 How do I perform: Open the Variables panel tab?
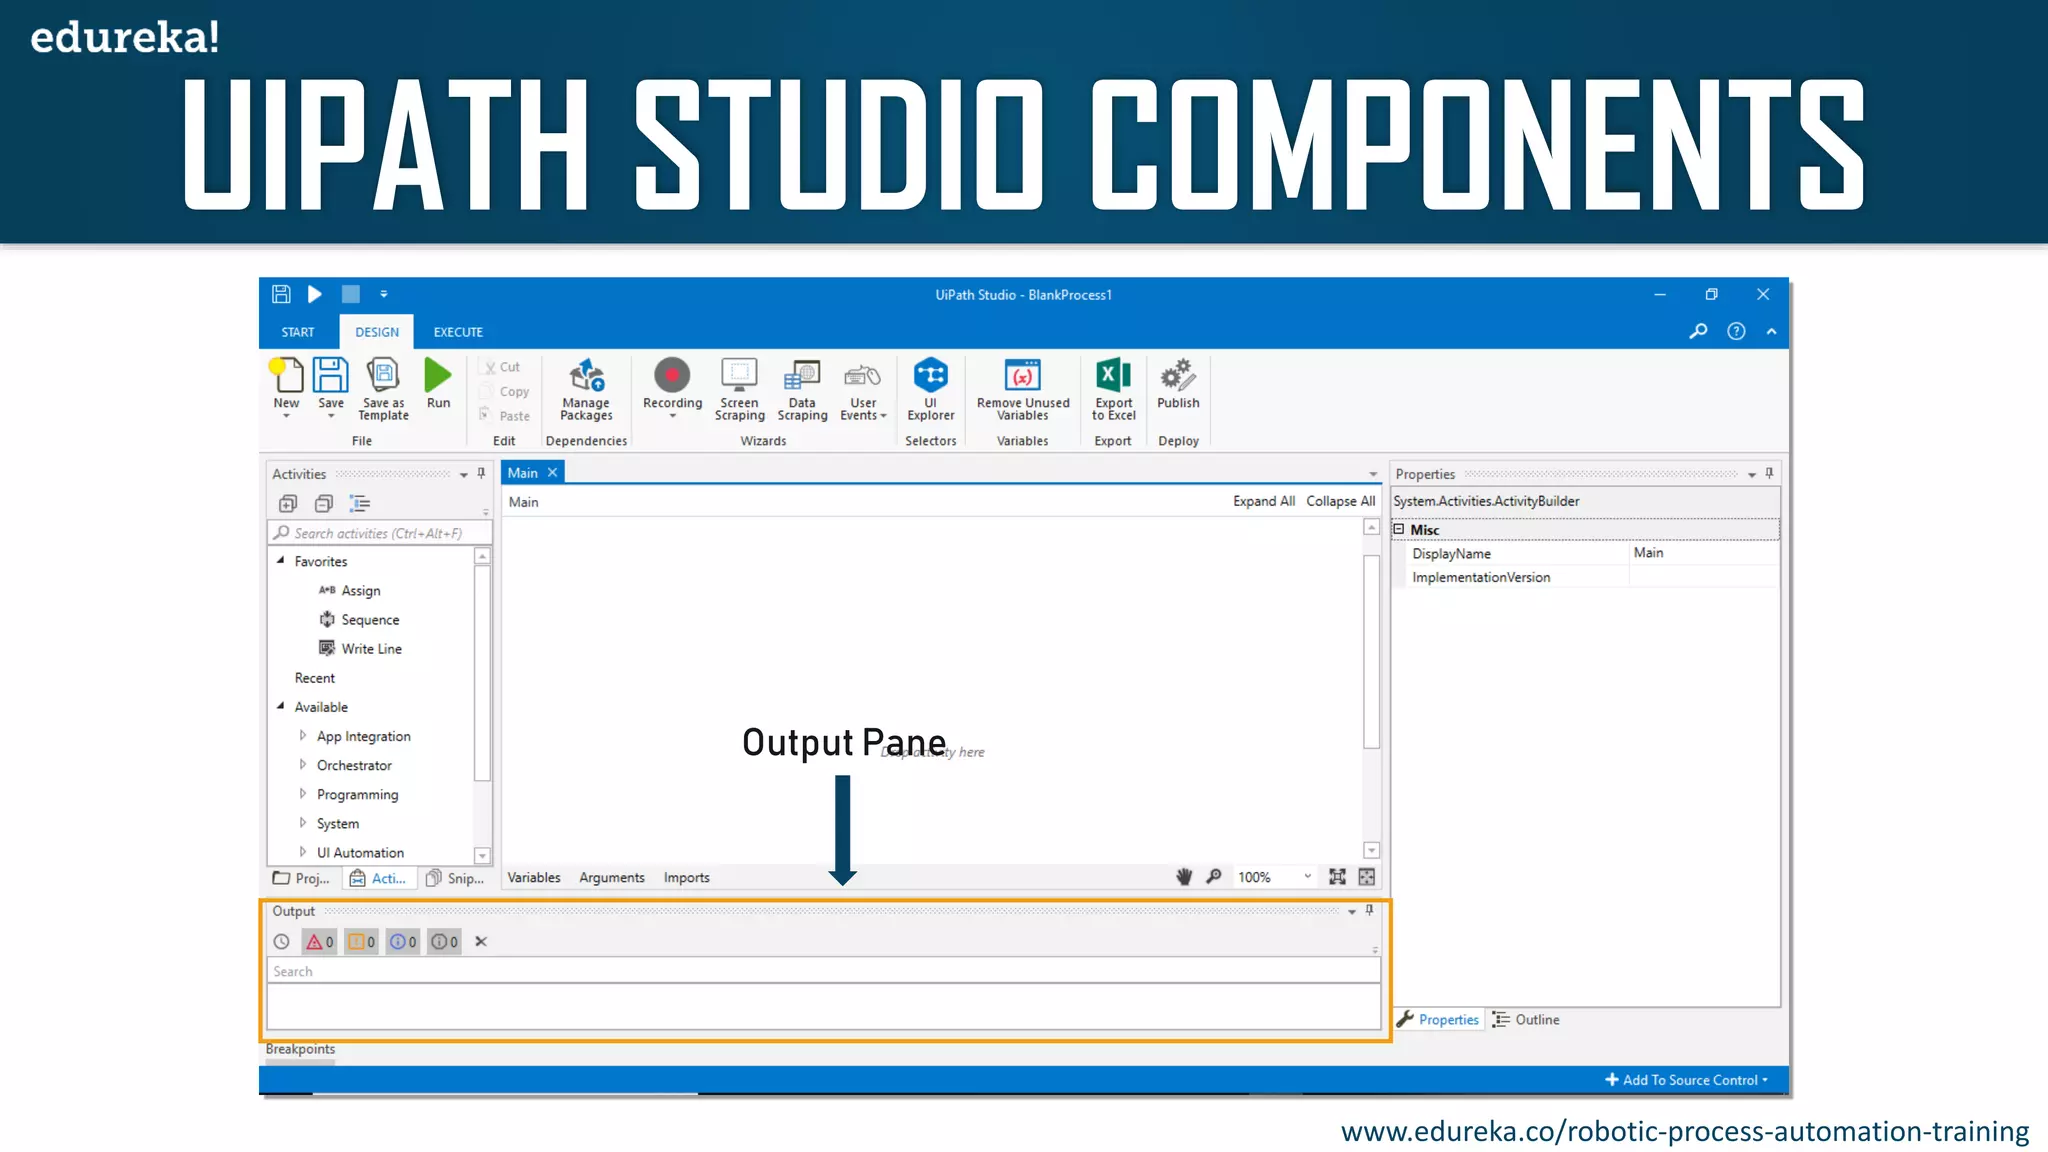point(533,878)
